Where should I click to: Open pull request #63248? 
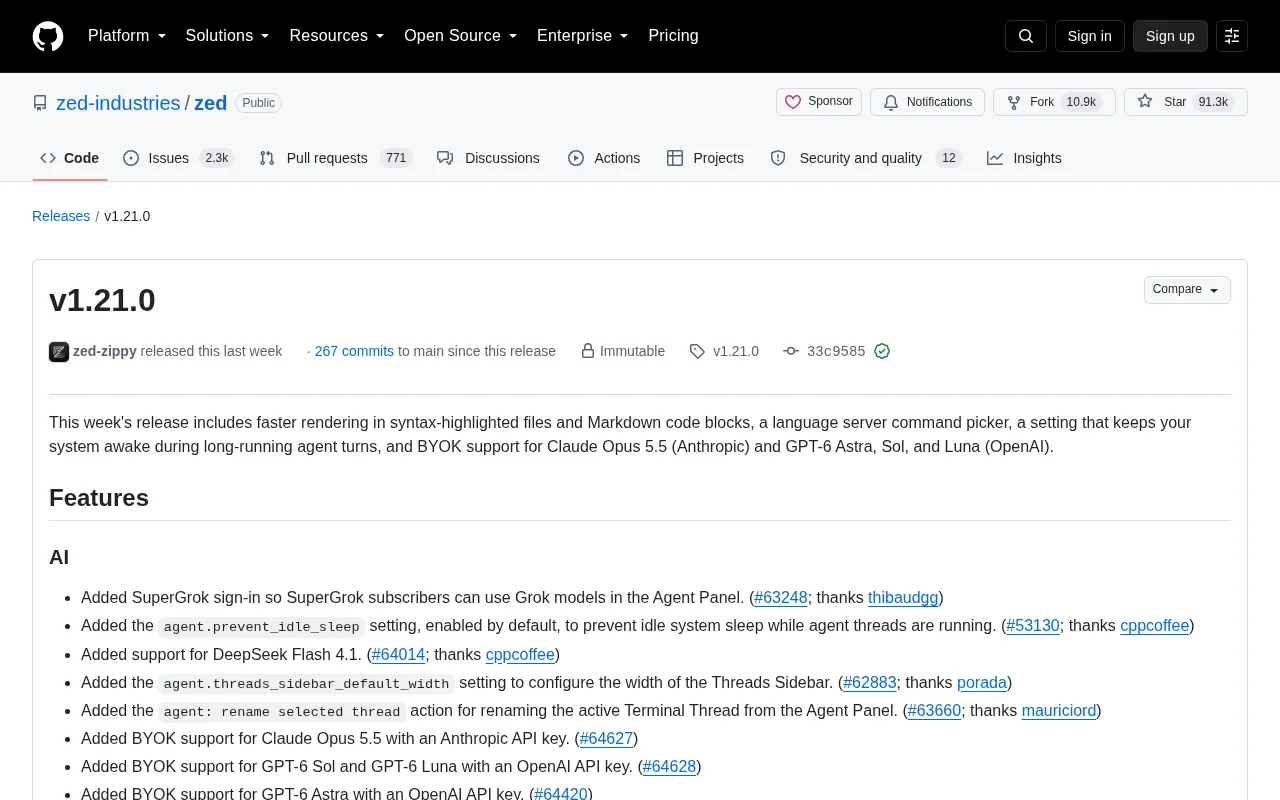[x=781, y=598]
